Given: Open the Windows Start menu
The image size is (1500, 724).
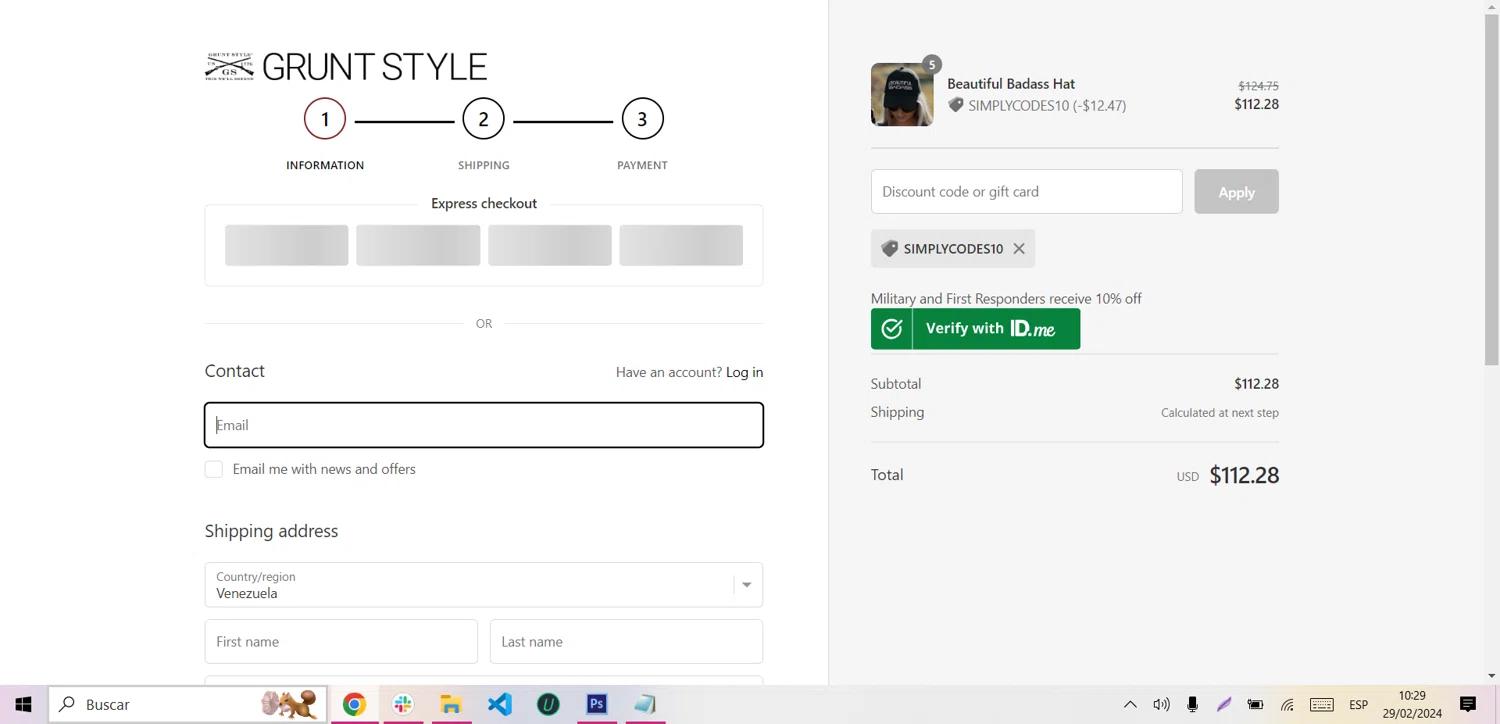Looking at the screenshot, I should coord(24,704).
